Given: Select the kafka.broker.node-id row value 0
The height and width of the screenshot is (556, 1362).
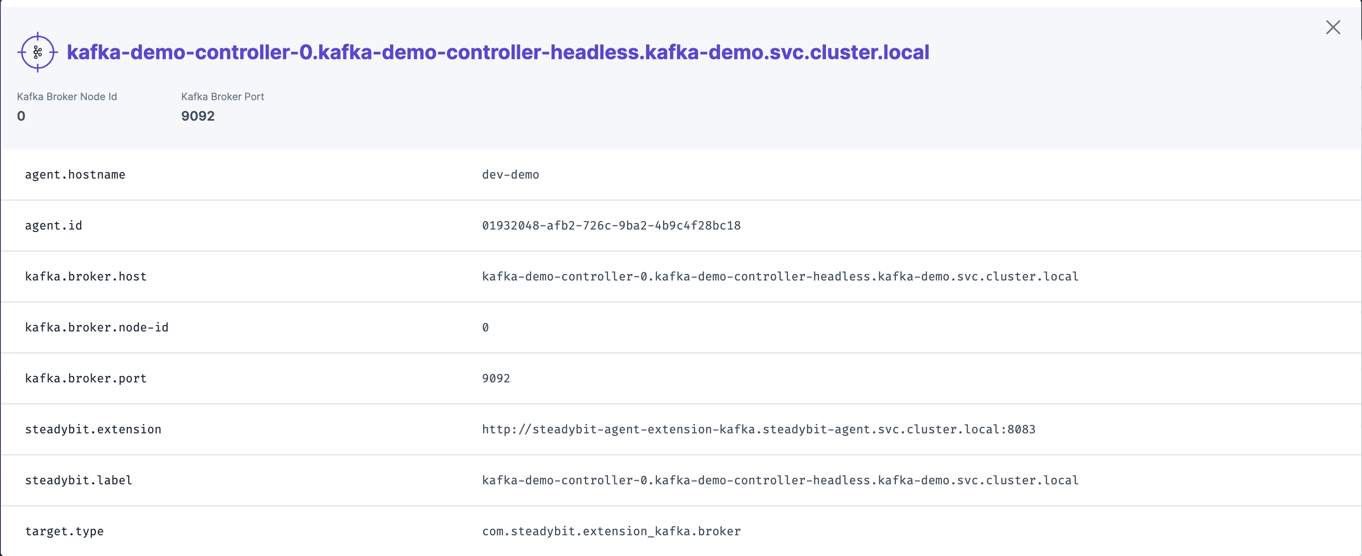Looking at the screenshot, I should pos(486,327).
